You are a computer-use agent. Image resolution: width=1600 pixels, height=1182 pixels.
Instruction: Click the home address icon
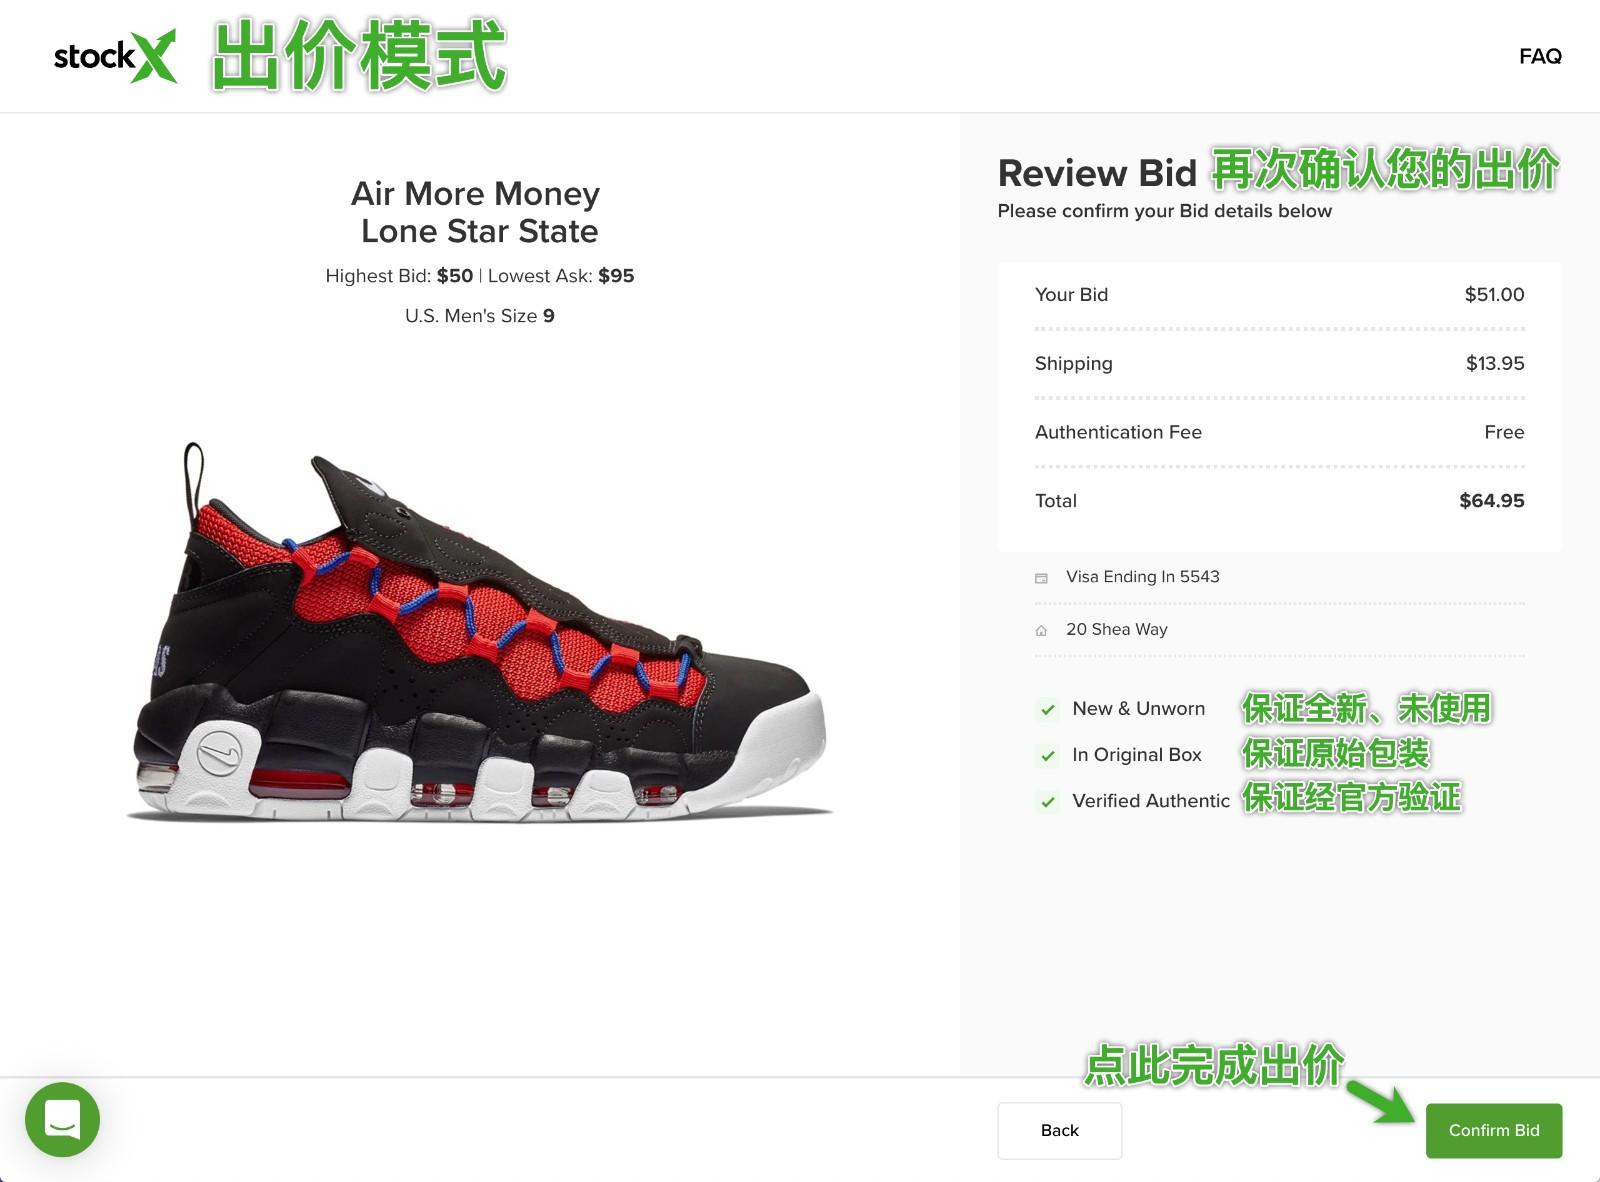[1041, 631]
